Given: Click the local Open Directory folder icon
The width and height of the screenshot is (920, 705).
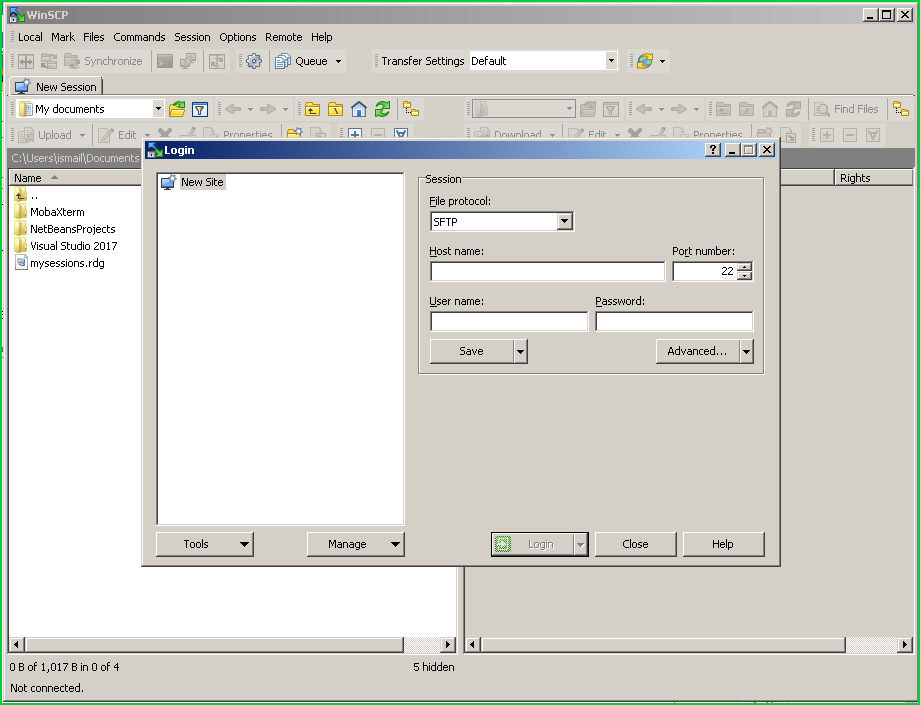Looking at the screenshot, I should [177, 109].
